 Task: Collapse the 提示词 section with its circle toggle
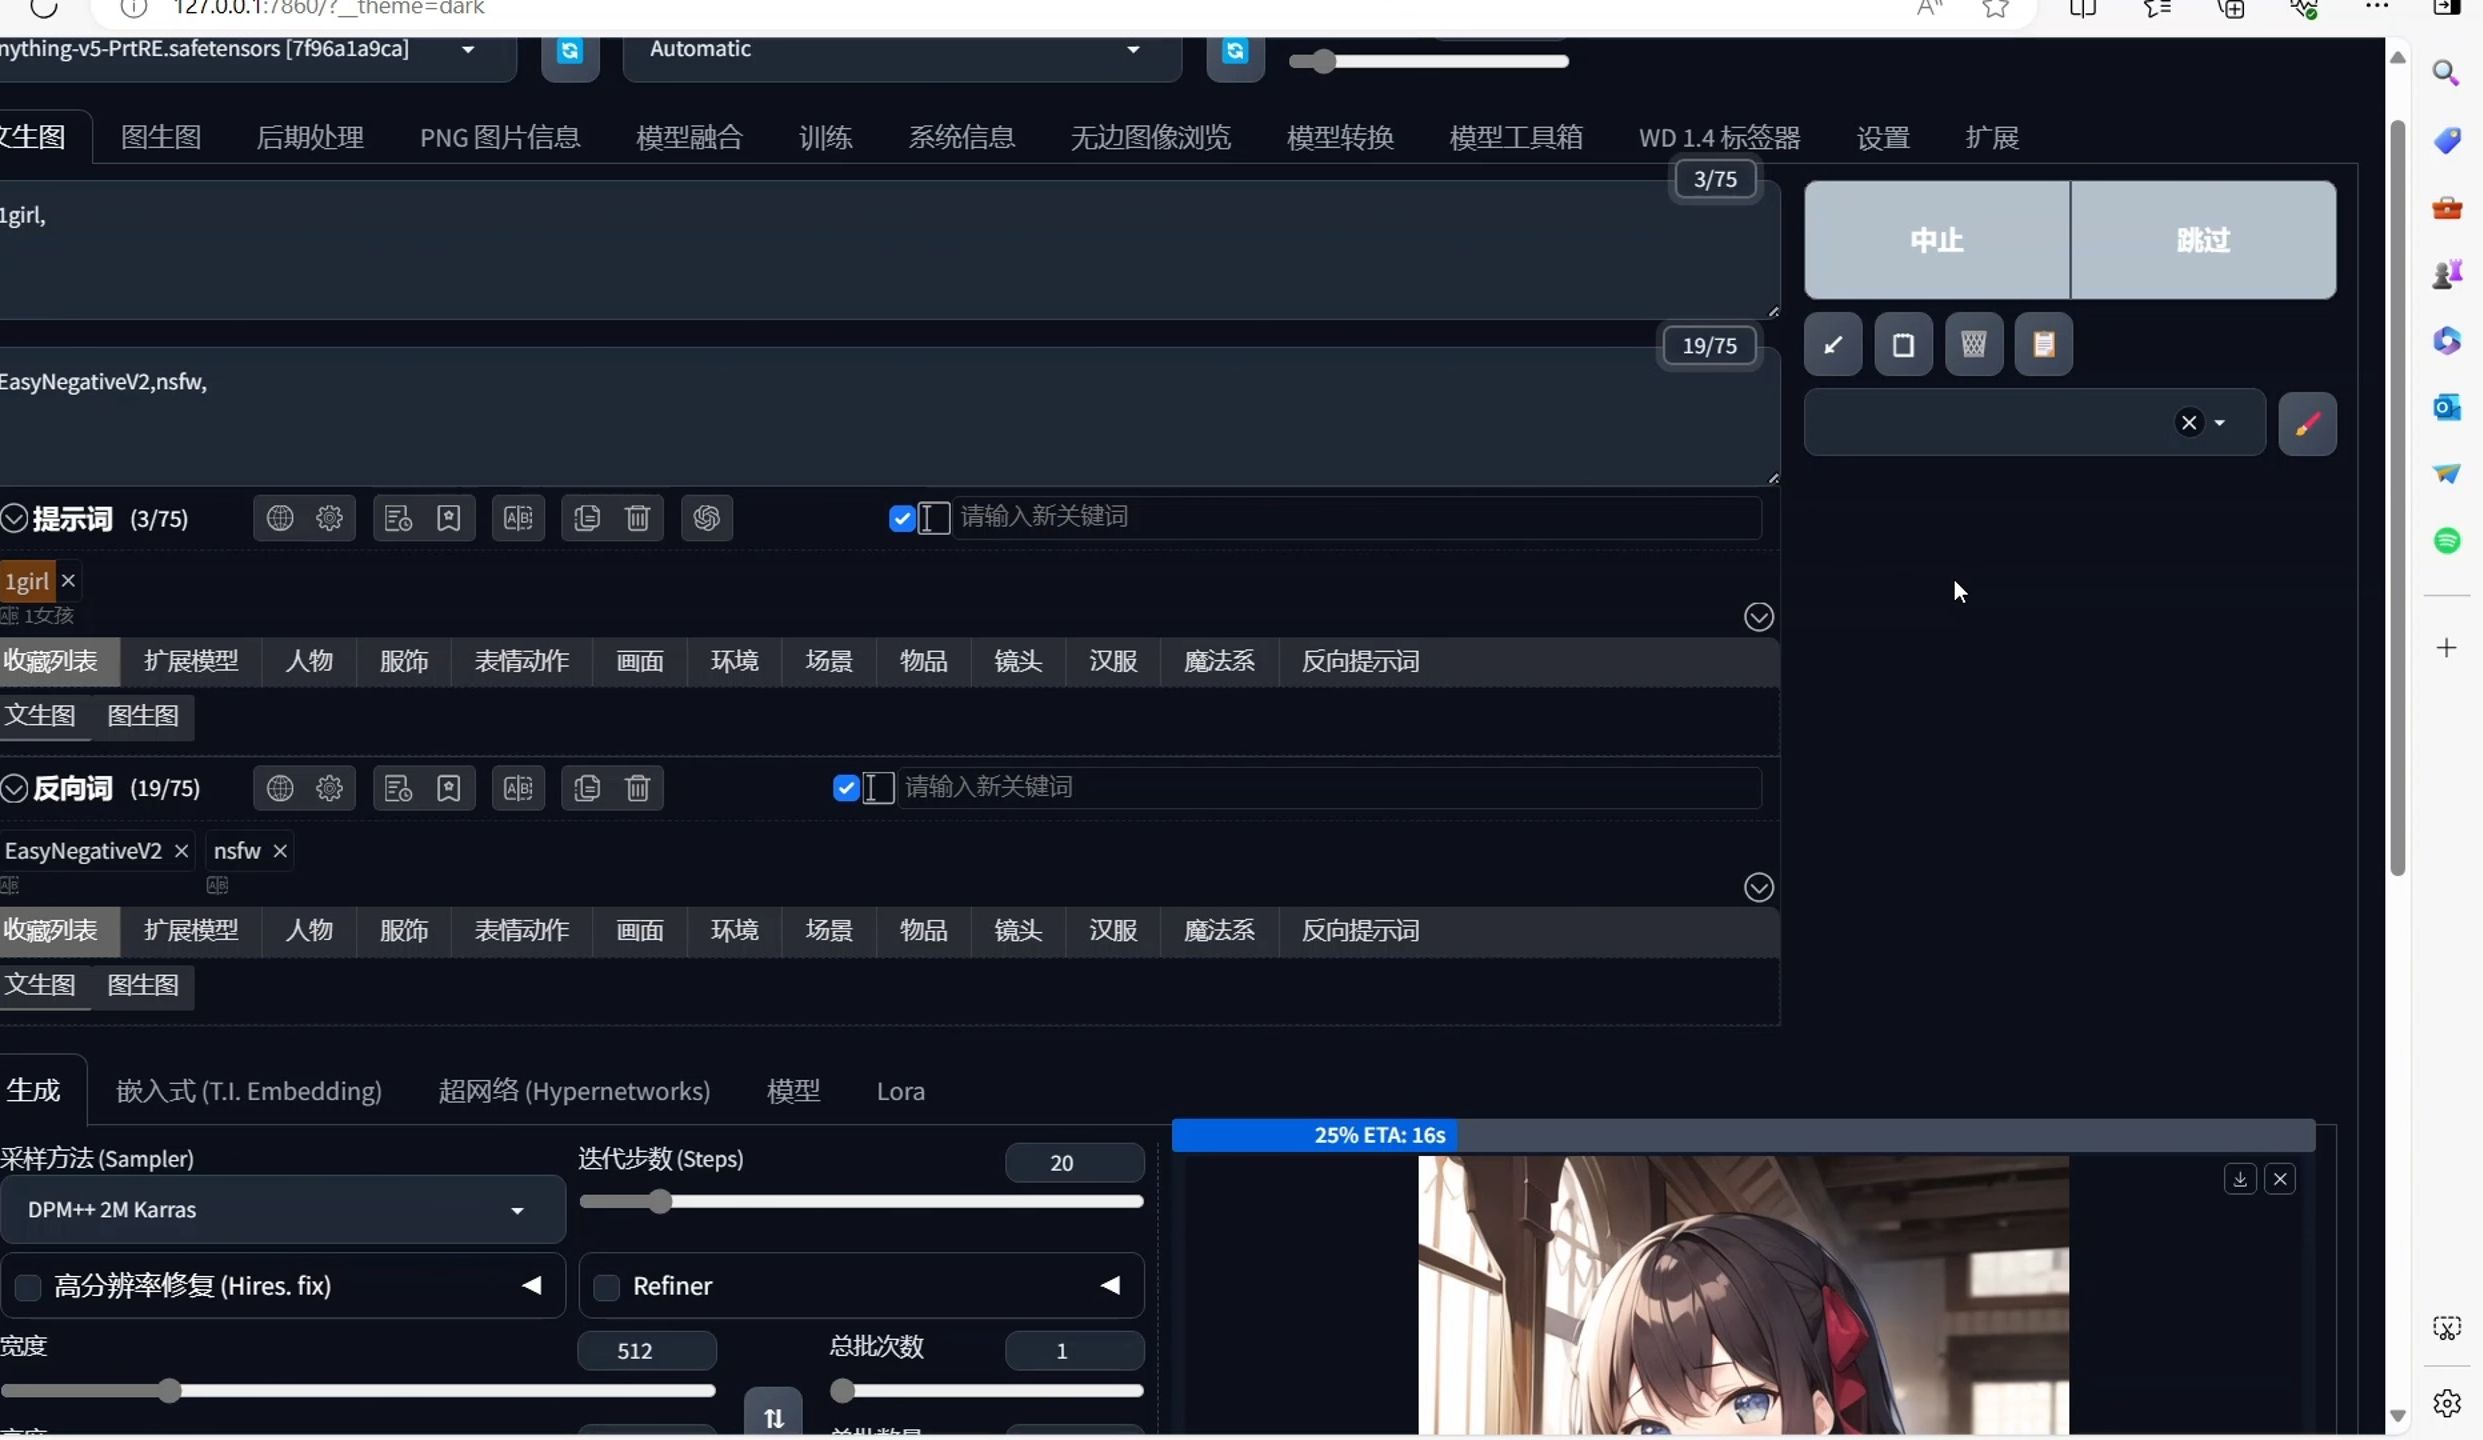coord(14,518)
